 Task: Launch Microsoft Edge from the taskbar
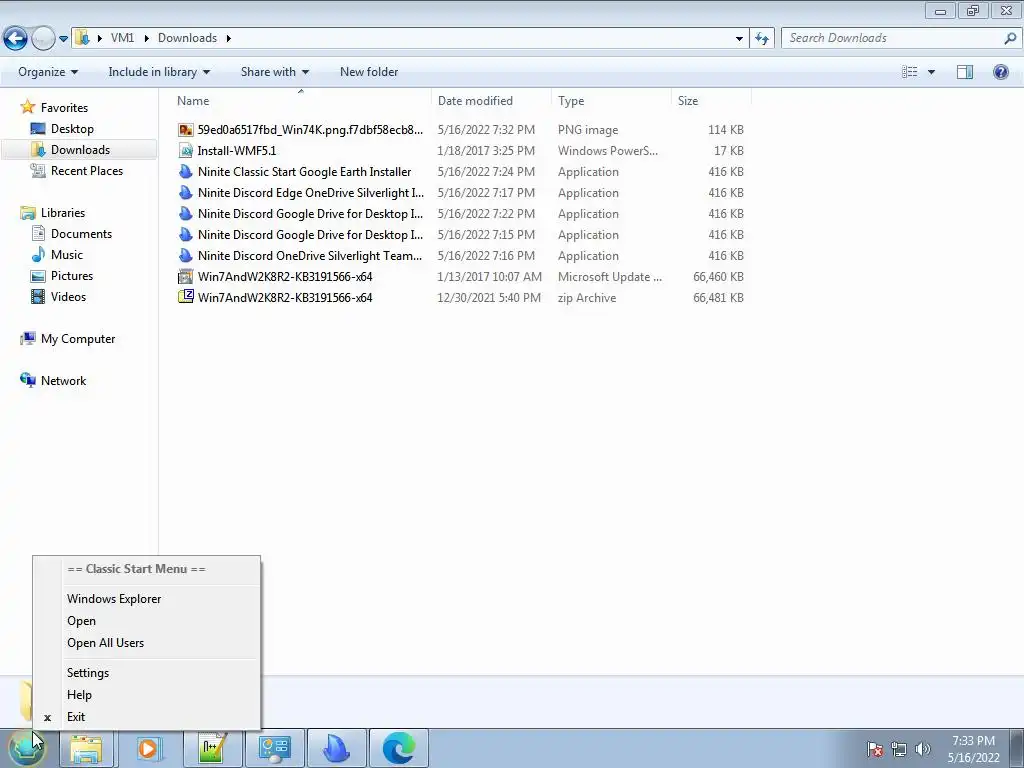398,748
